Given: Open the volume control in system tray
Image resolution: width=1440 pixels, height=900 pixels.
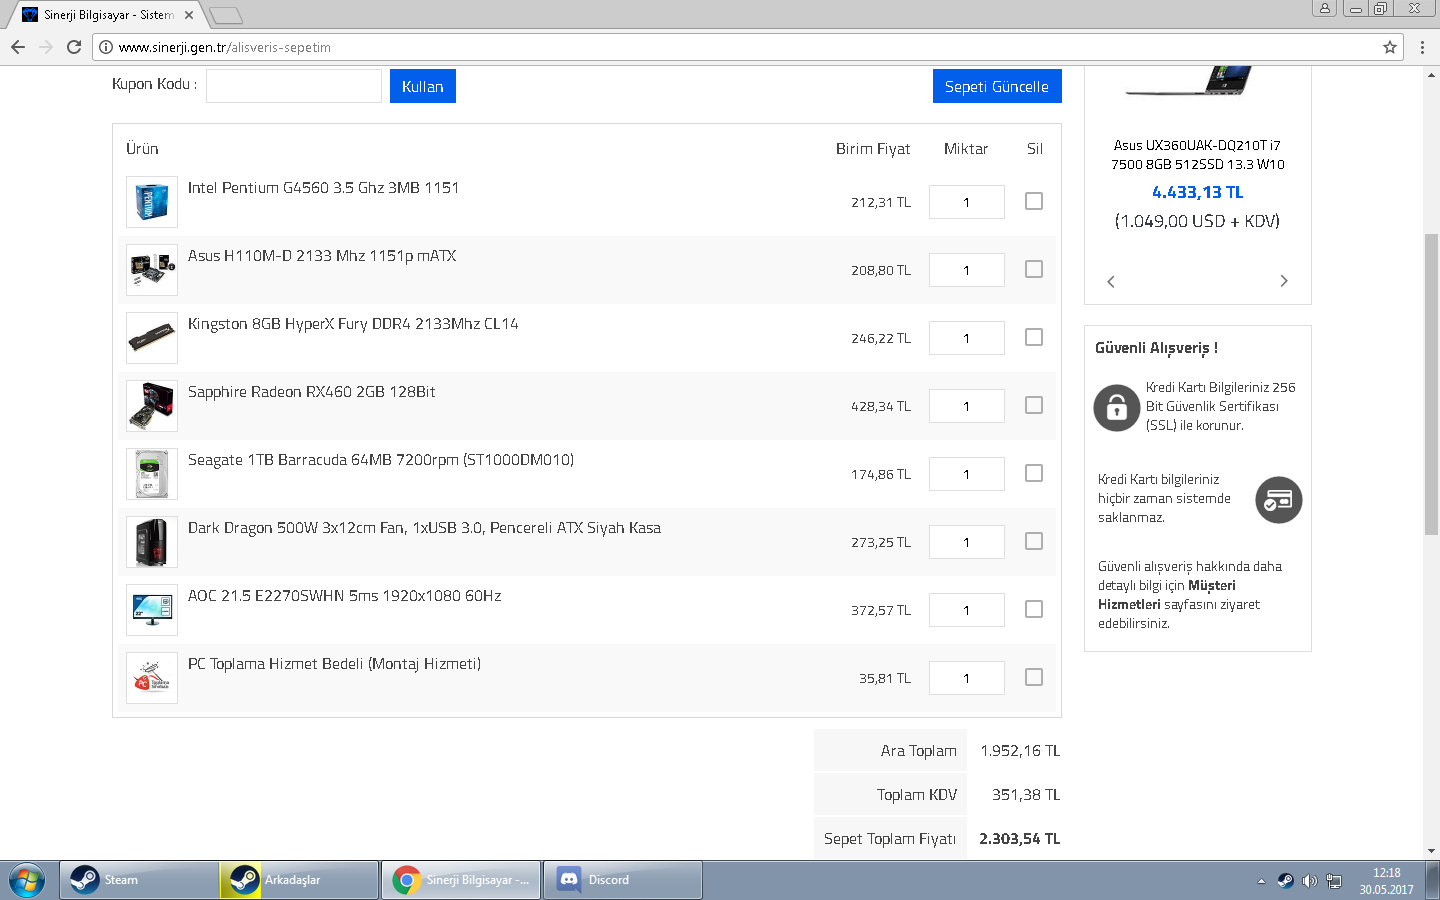Looking at the screenshot, I should 1309,881.
